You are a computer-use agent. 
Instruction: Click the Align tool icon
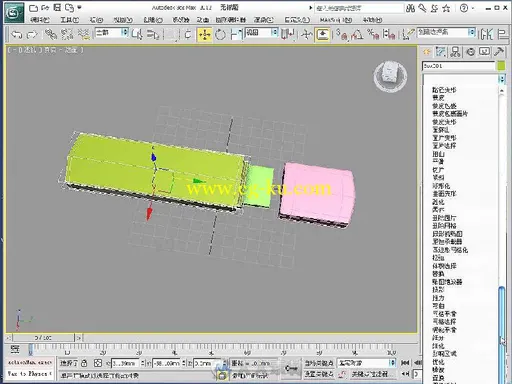(x=503, y=34)
